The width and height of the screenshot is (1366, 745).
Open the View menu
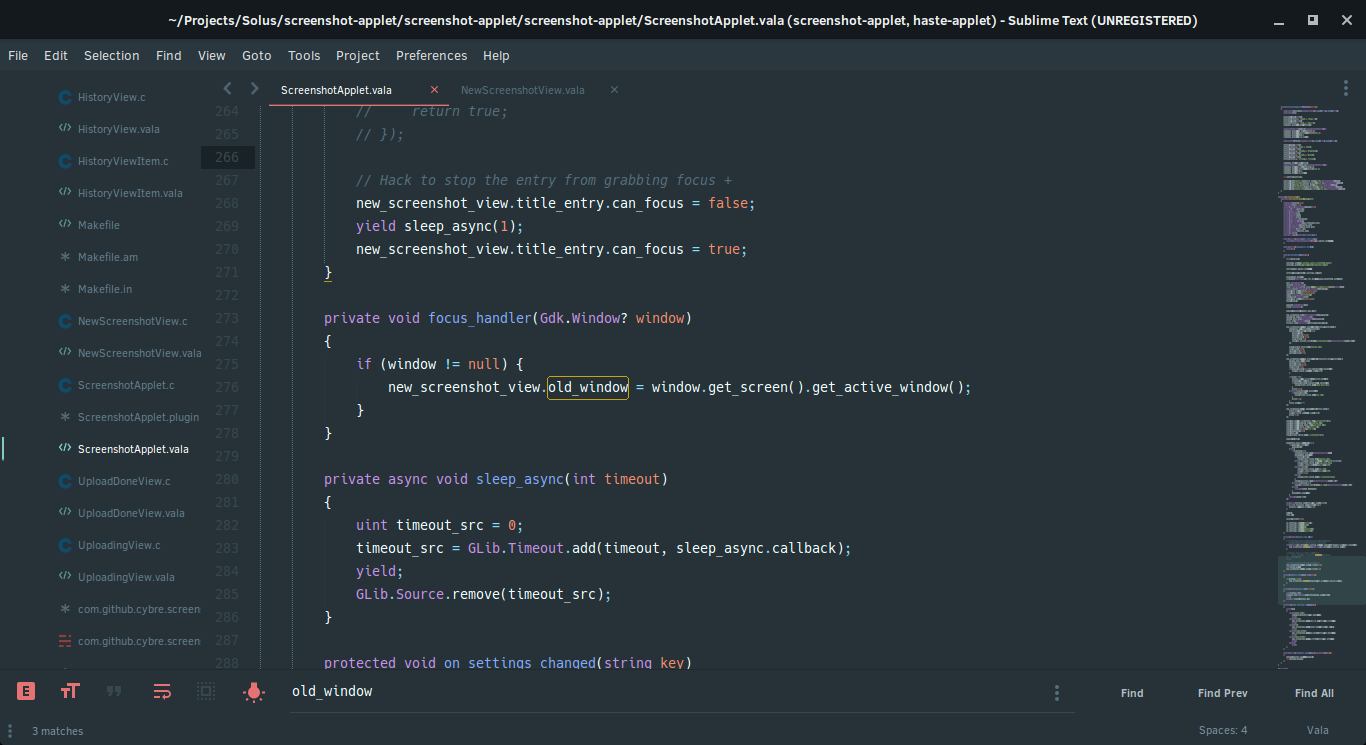[212, 56]
